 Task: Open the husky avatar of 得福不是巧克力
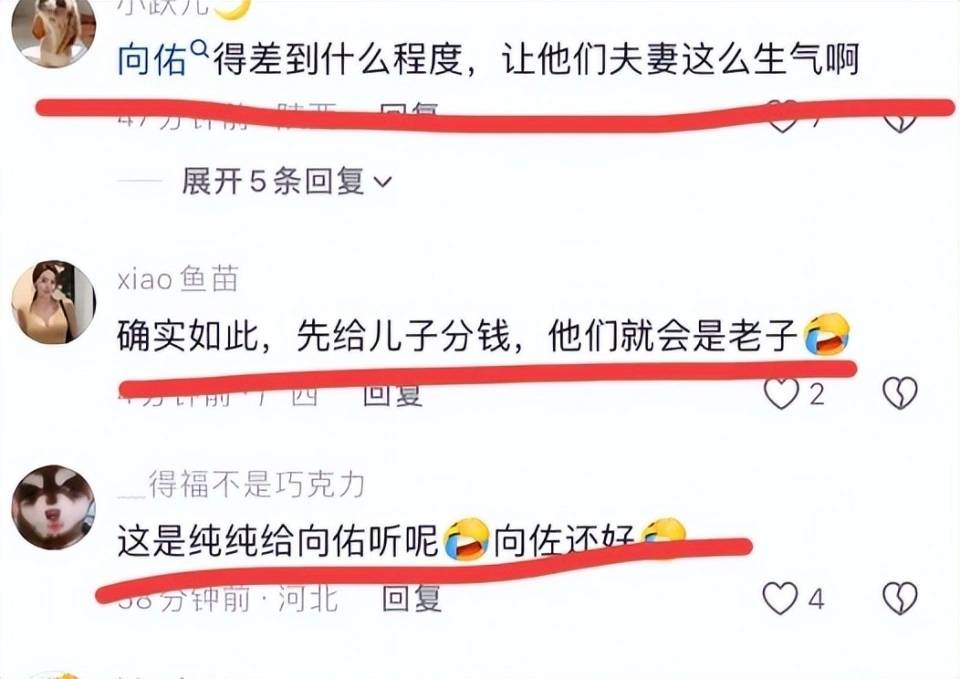pos(54,507)
